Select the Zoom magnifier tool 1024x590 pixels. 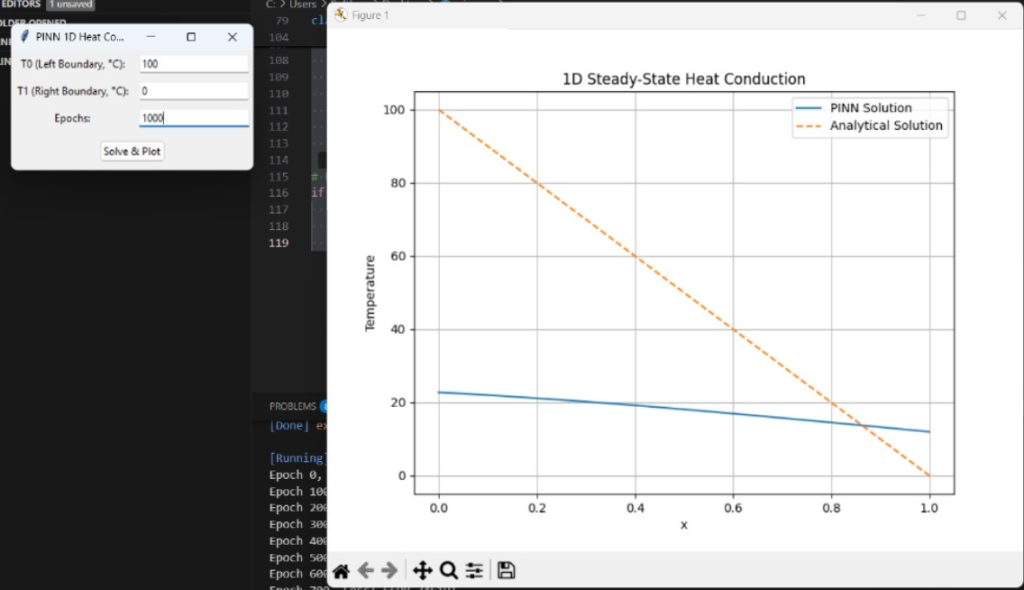pos(448,571)
